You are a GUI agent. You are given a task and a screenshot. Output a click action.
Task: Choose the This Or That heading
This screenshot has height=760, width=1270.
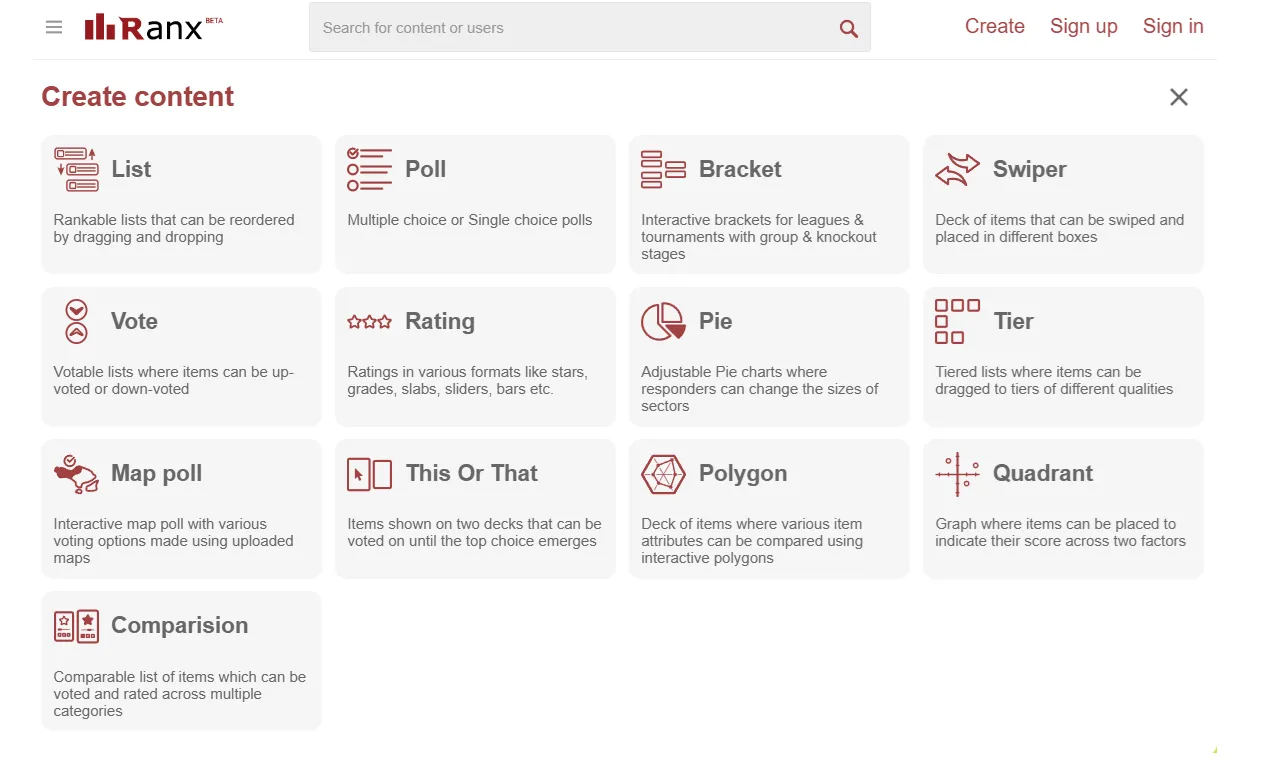(471, 473)
